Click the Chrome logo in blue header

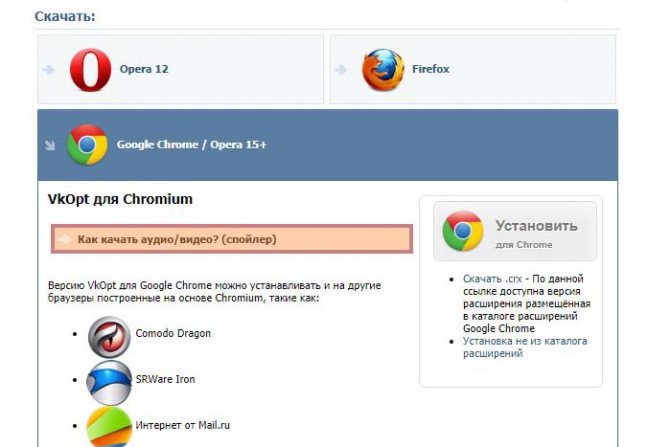coord(87,145)
